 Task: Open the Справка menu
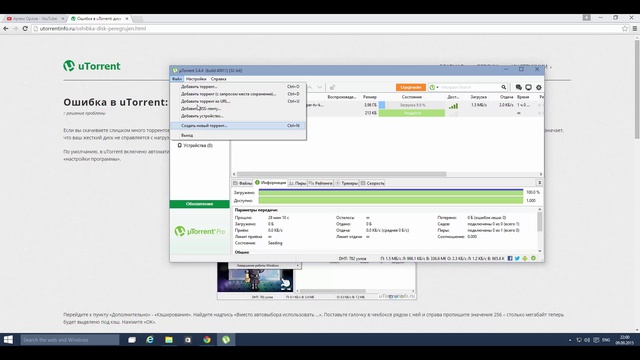[218, 79]
